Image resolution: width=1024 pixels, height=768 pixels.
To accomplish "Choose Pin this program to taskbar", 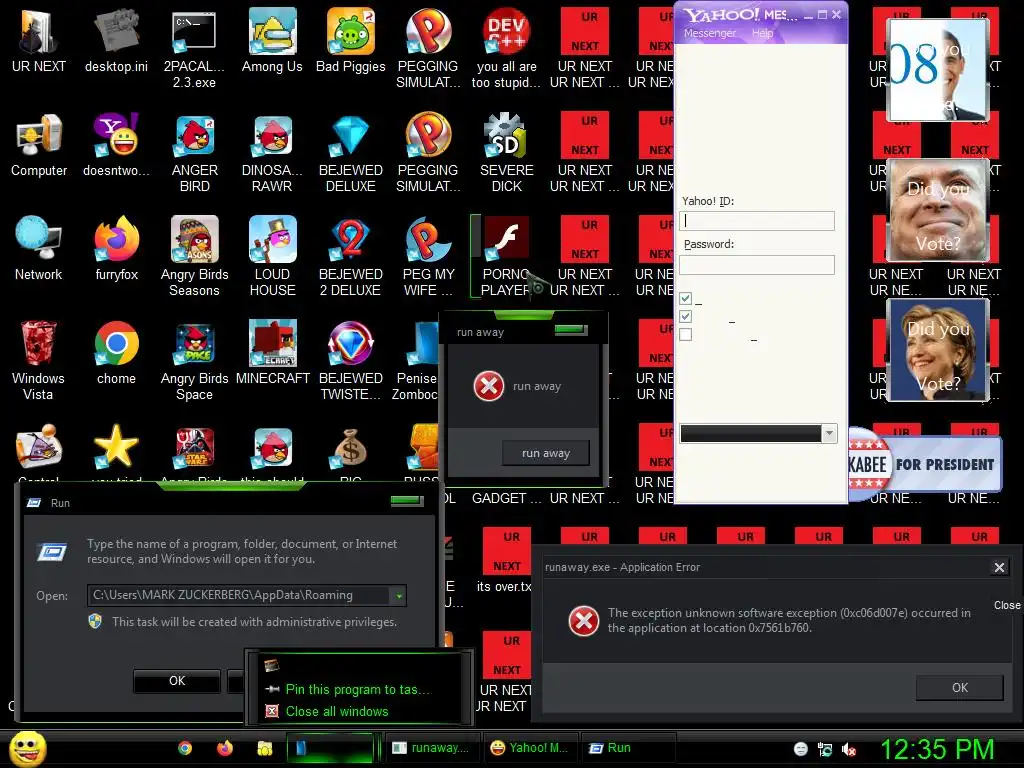I will [x=357, y=690].
